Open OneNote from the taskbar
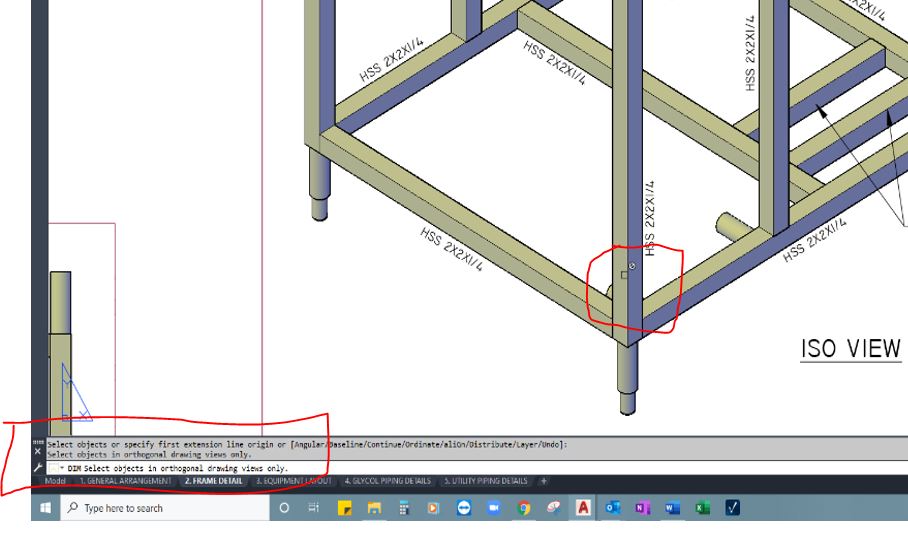This screenshot has width=908, height=539. (642, 508)
